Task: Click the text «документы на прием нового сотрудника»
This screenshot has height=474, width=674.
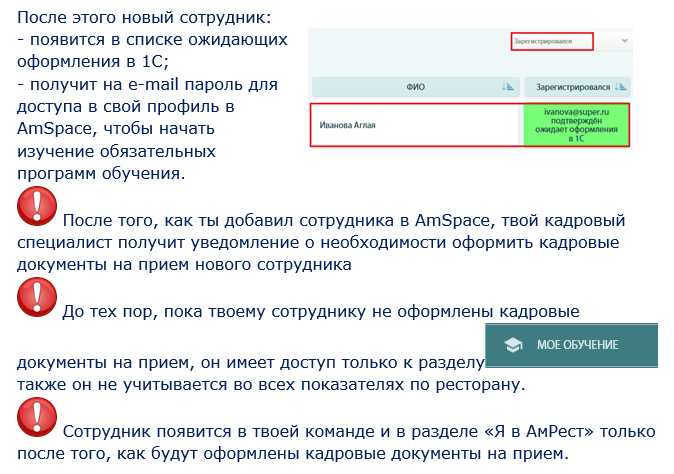Action: point(184,264)
